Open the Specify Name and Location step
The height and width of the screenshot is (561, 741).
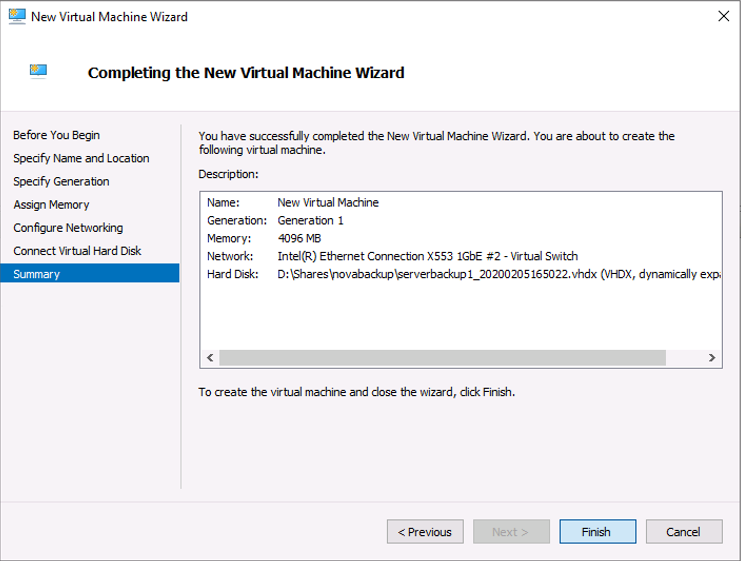(x=81, y=158)
